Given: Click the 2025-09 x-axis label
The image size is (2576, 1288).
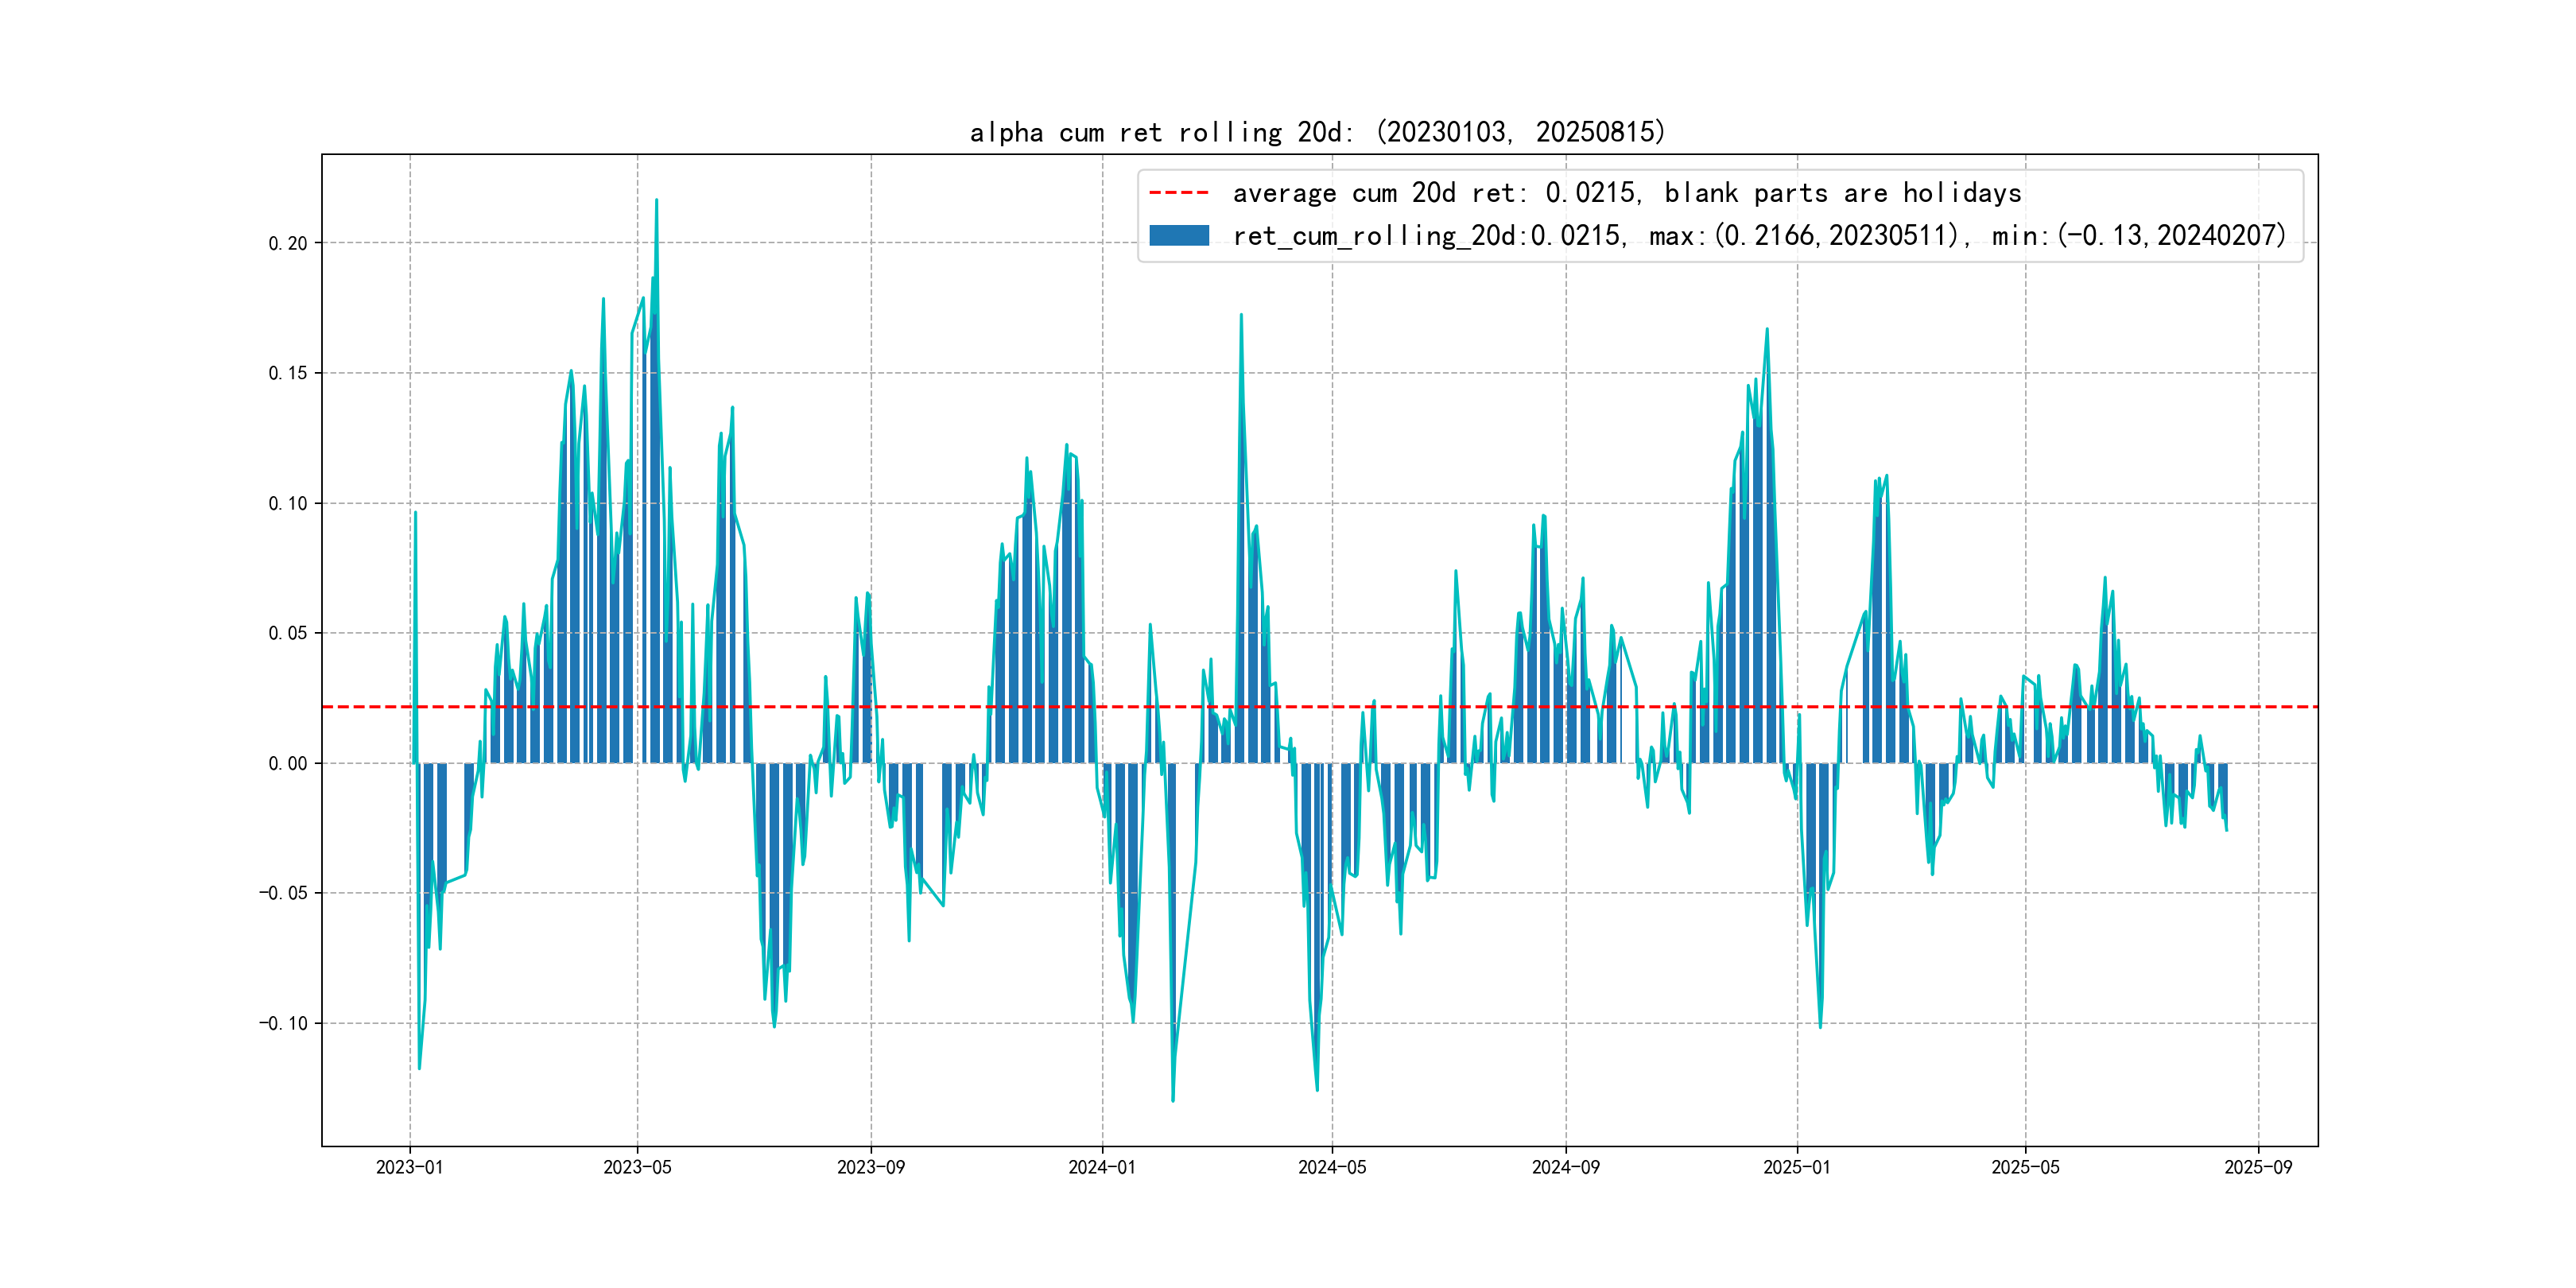Looking at the screenshot, I should click(2258, 1167).
